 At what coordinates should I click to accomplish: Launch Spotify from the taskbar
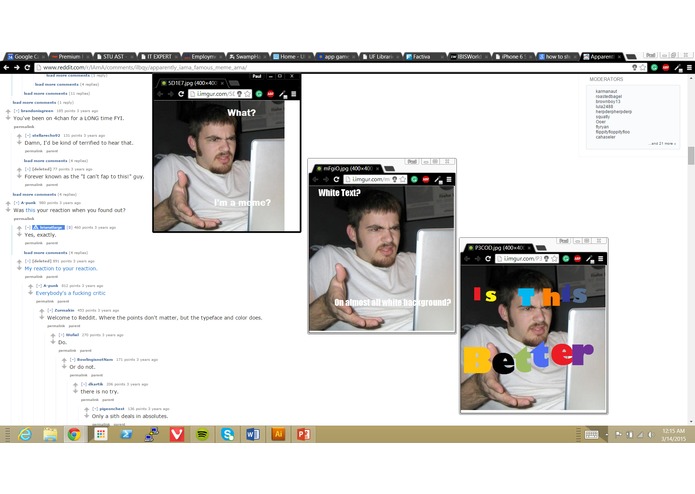point(202,434)
